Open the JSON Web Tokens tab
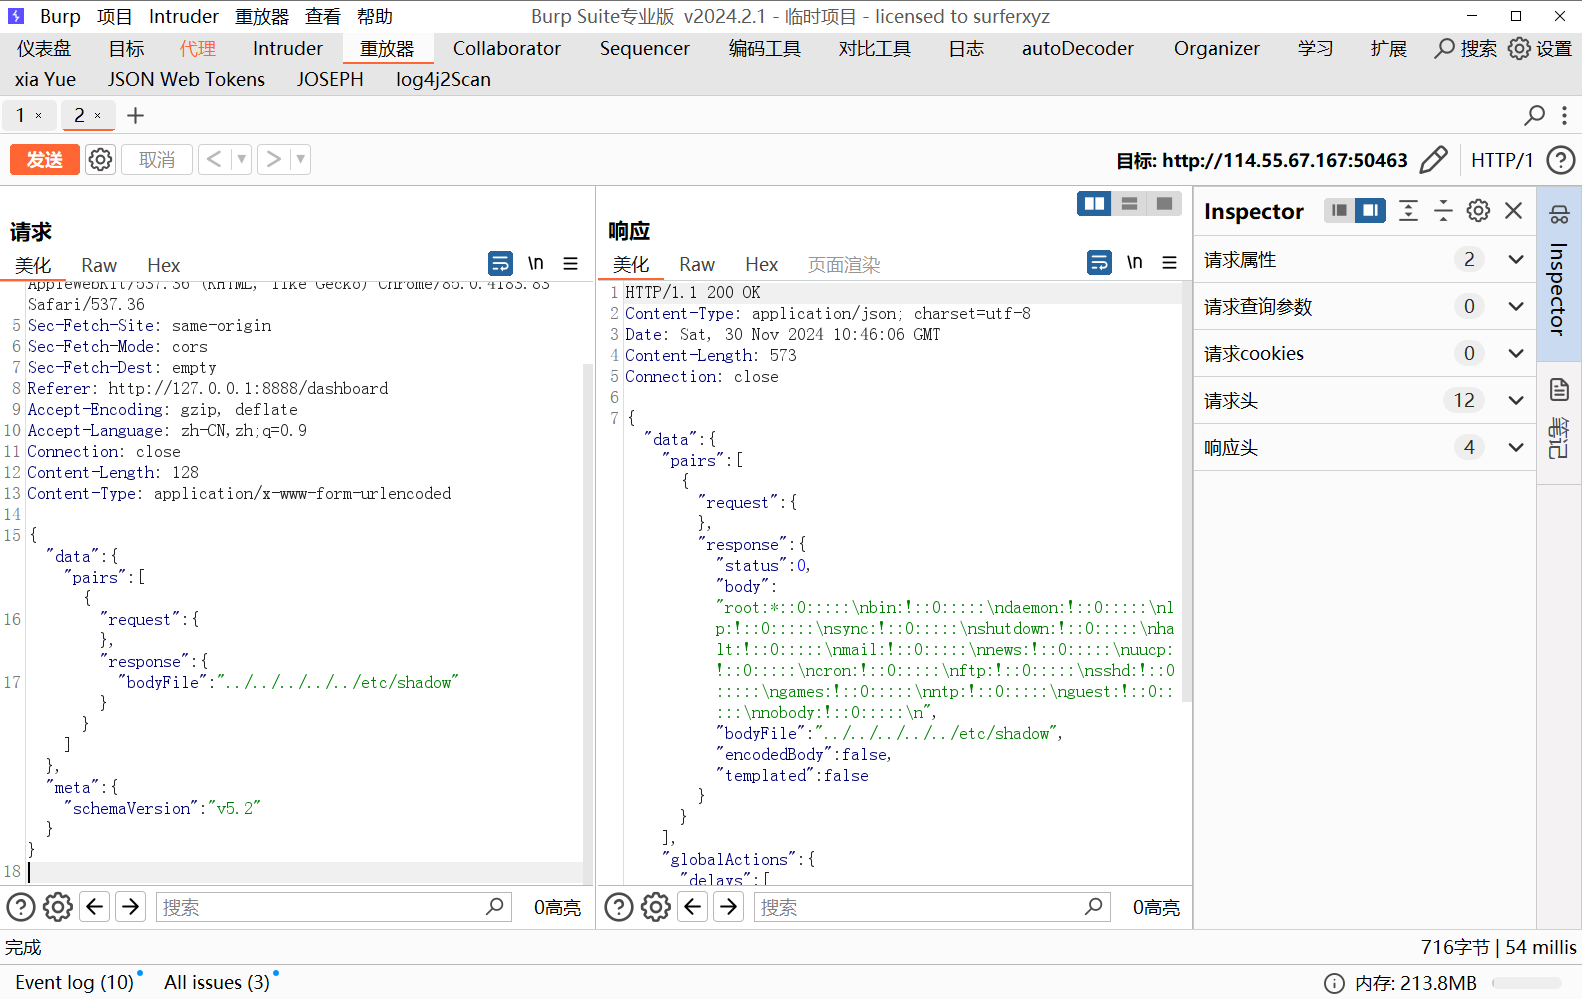1582x999 pixels. click(x=187, y=79)
